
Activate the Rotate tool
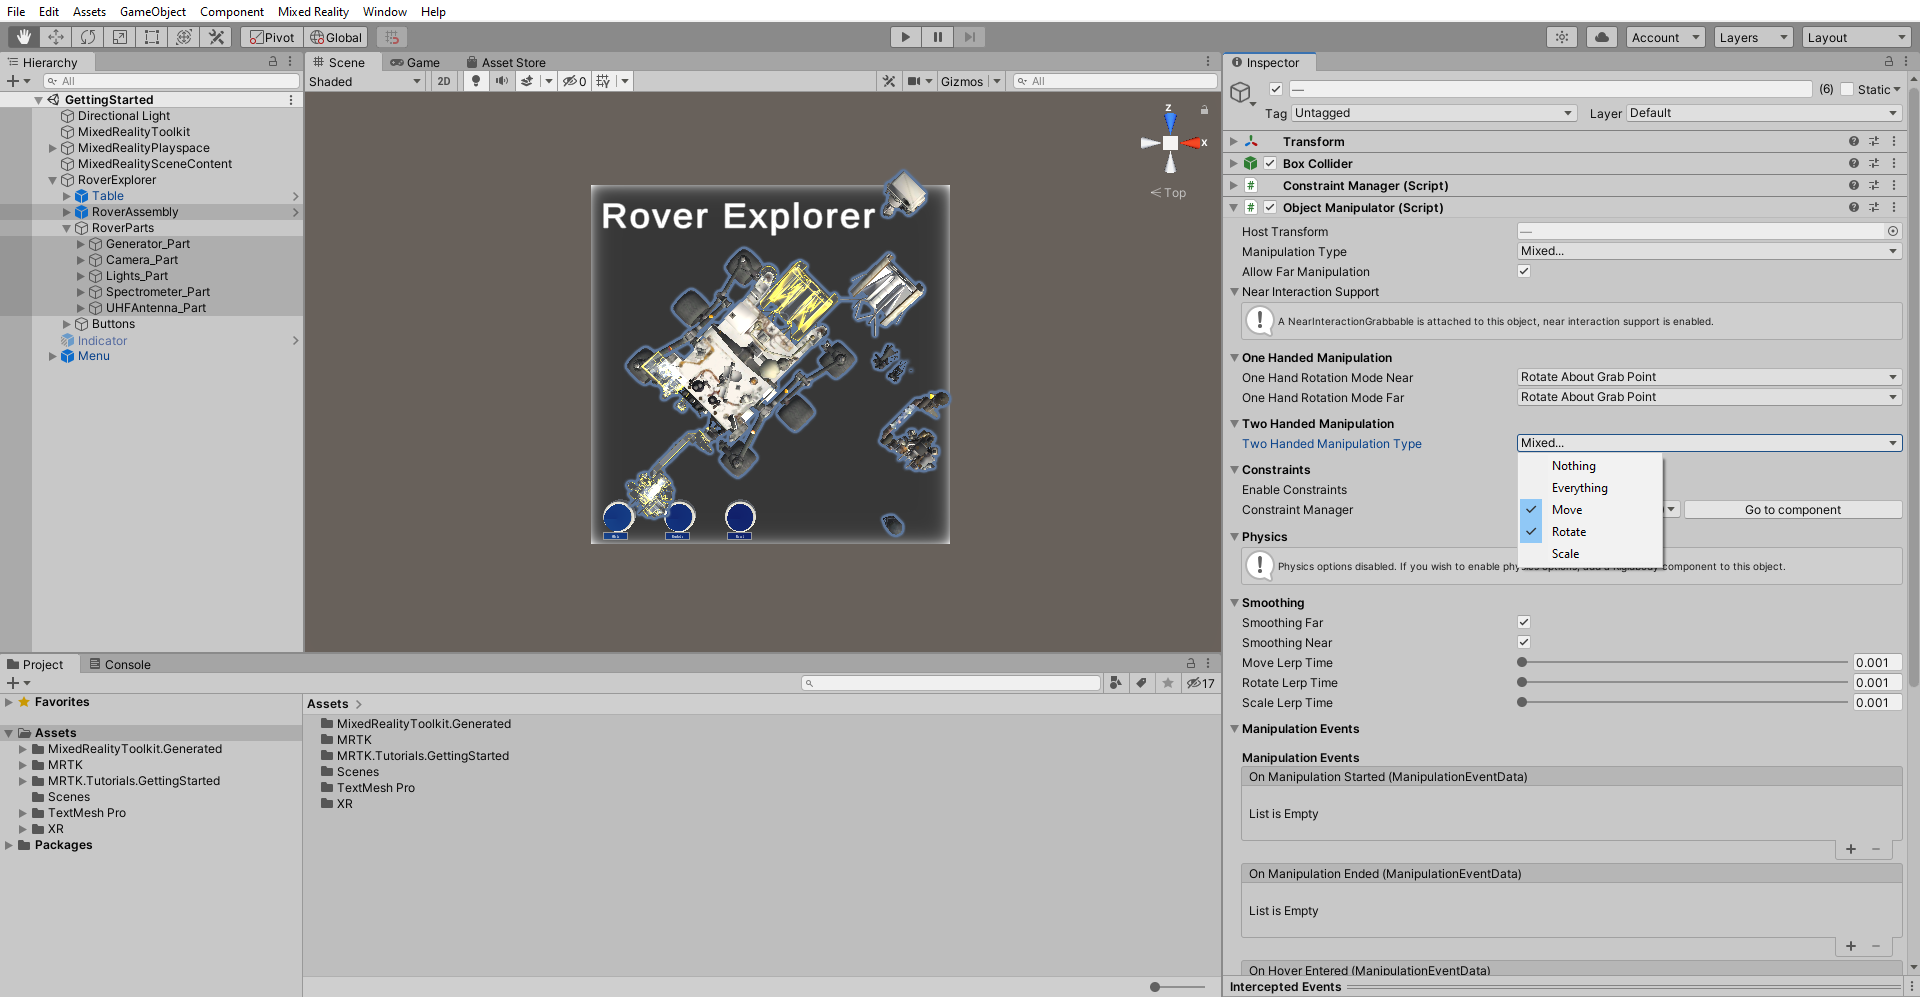point(88,37)
